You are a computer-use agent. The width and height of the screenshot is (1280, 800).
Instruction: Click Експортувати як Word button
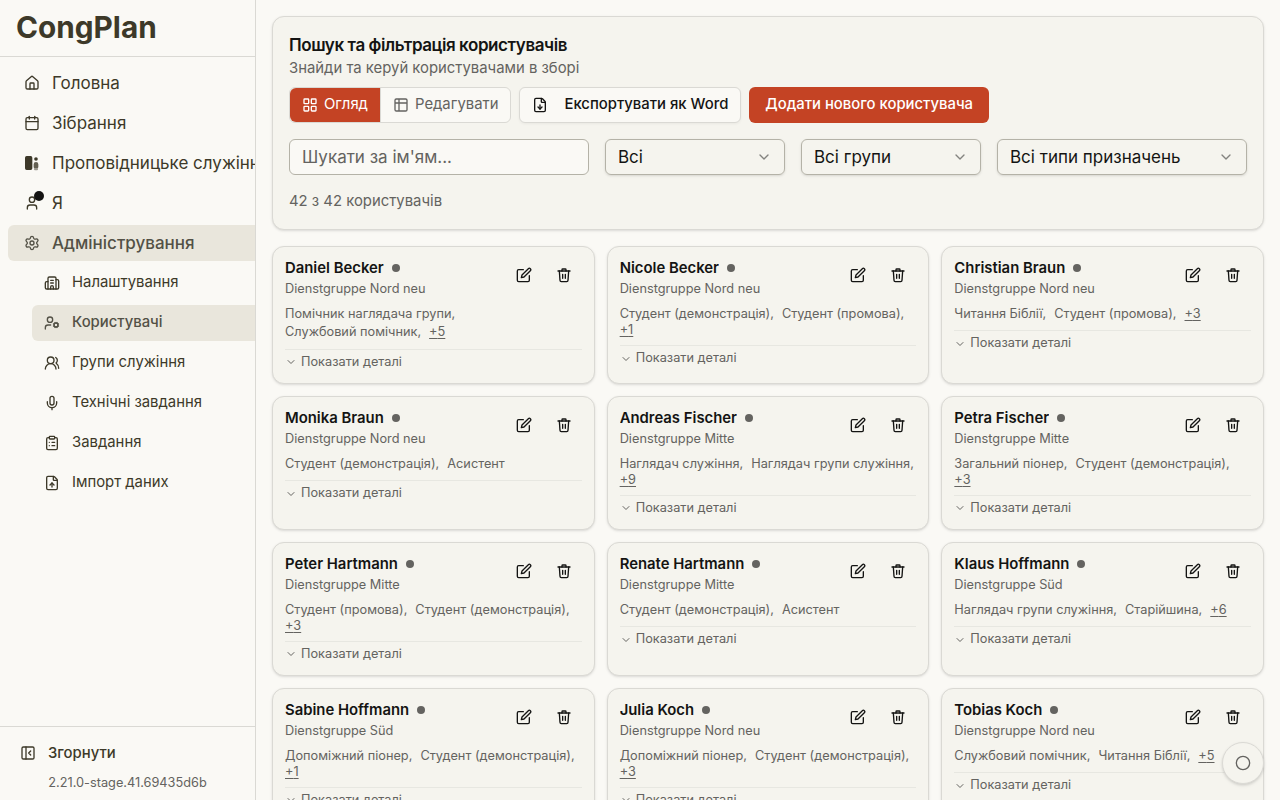(630, 104)
